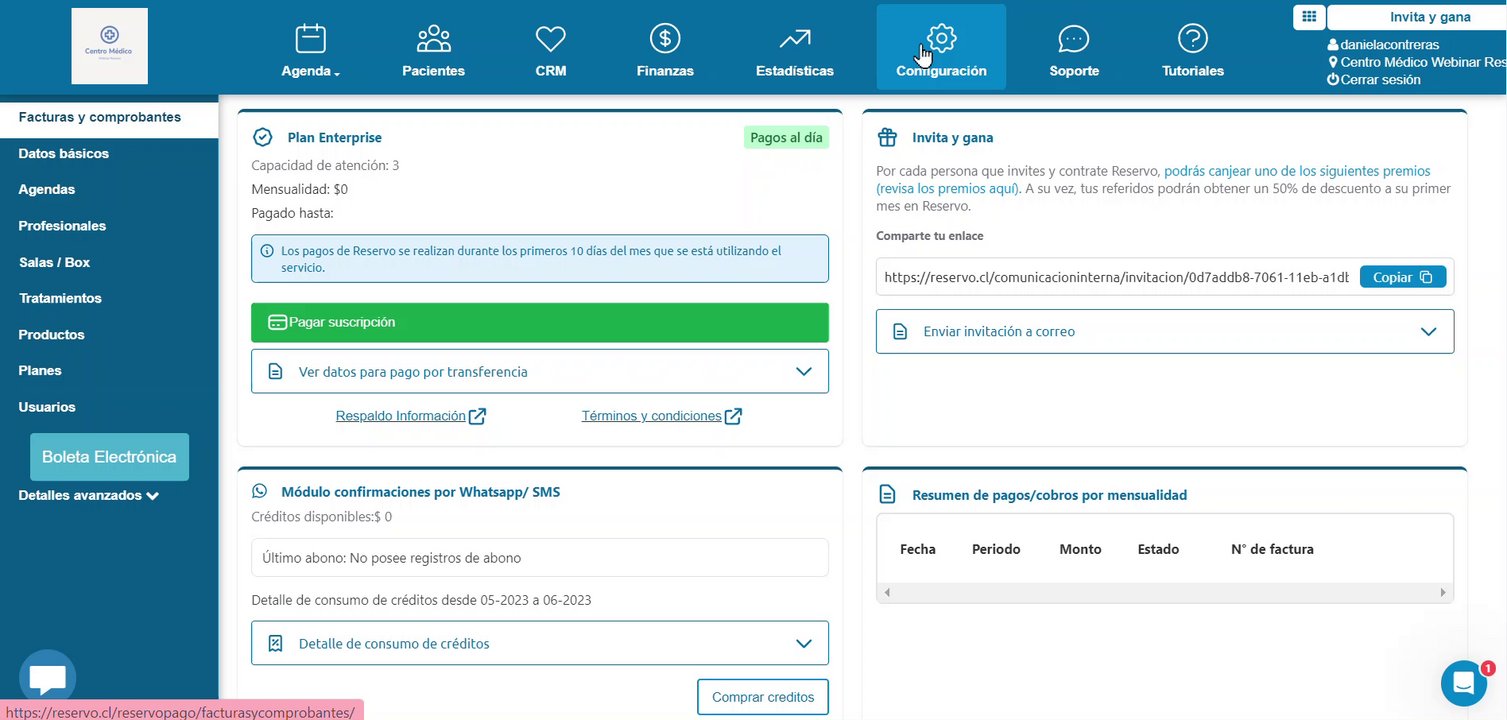Click the Periodo column header
The height and width of the screenshot is (720, 1507).
click(x=996, y=549)
